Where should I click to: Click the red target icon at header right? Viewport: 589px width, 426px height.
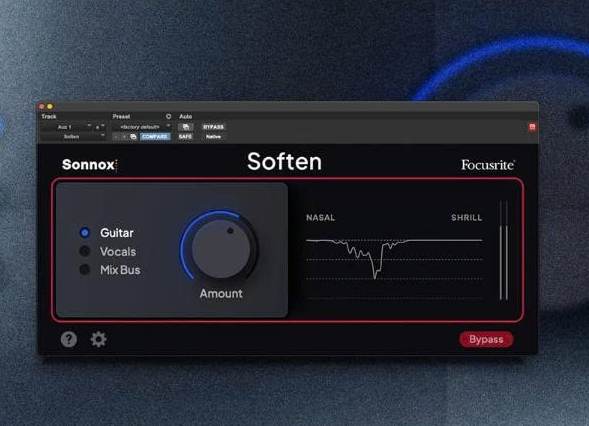coord(532,127)
